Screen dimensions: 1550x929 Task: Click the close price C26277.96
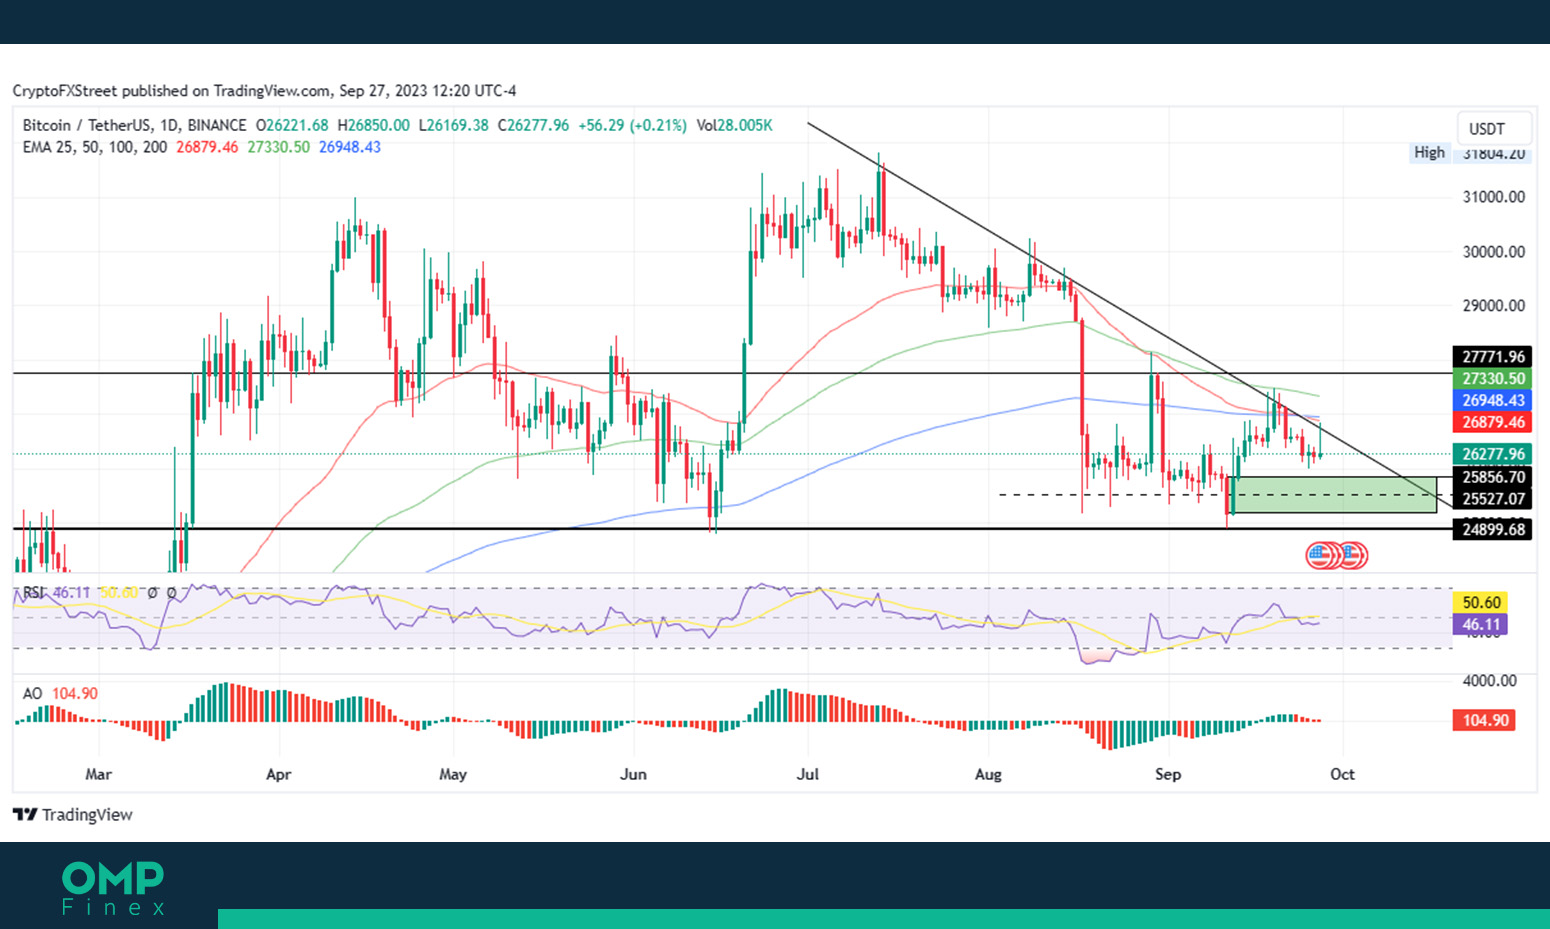534,125
